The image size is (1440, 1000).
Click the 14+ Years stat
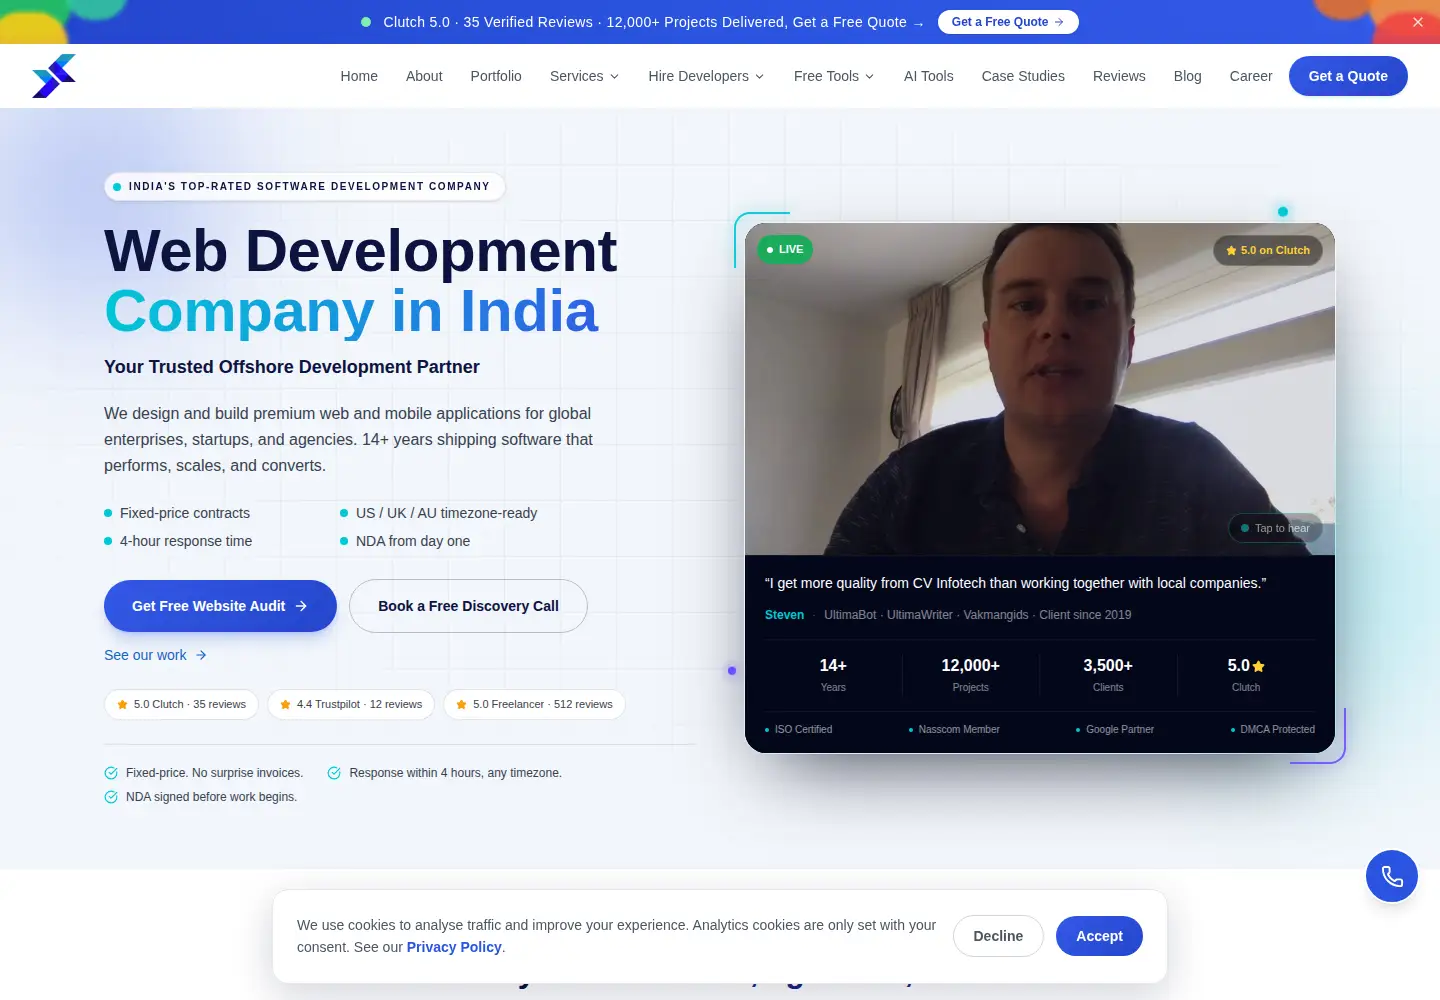pyautogui.click(x=833, y=675)
